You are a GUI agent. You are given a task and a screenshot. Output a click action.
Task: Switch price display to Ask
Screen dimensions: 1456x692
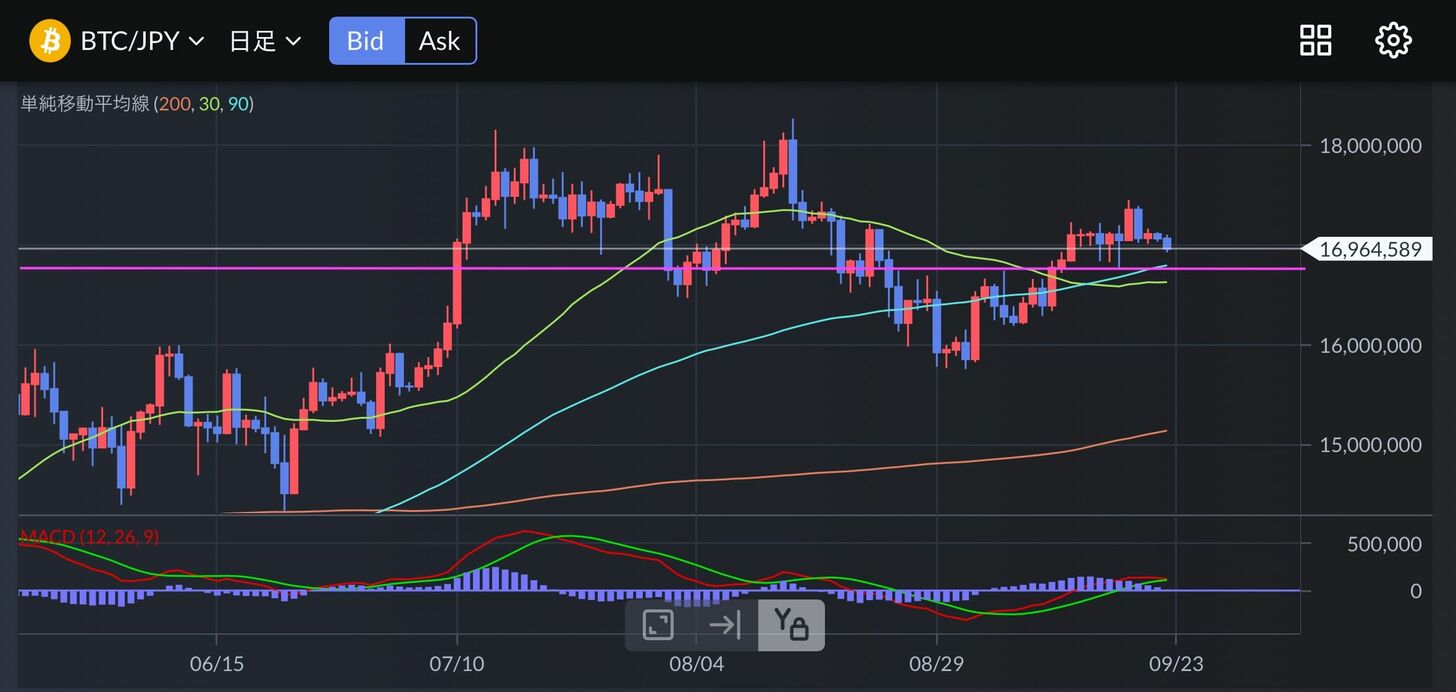(x=439, y=41)
